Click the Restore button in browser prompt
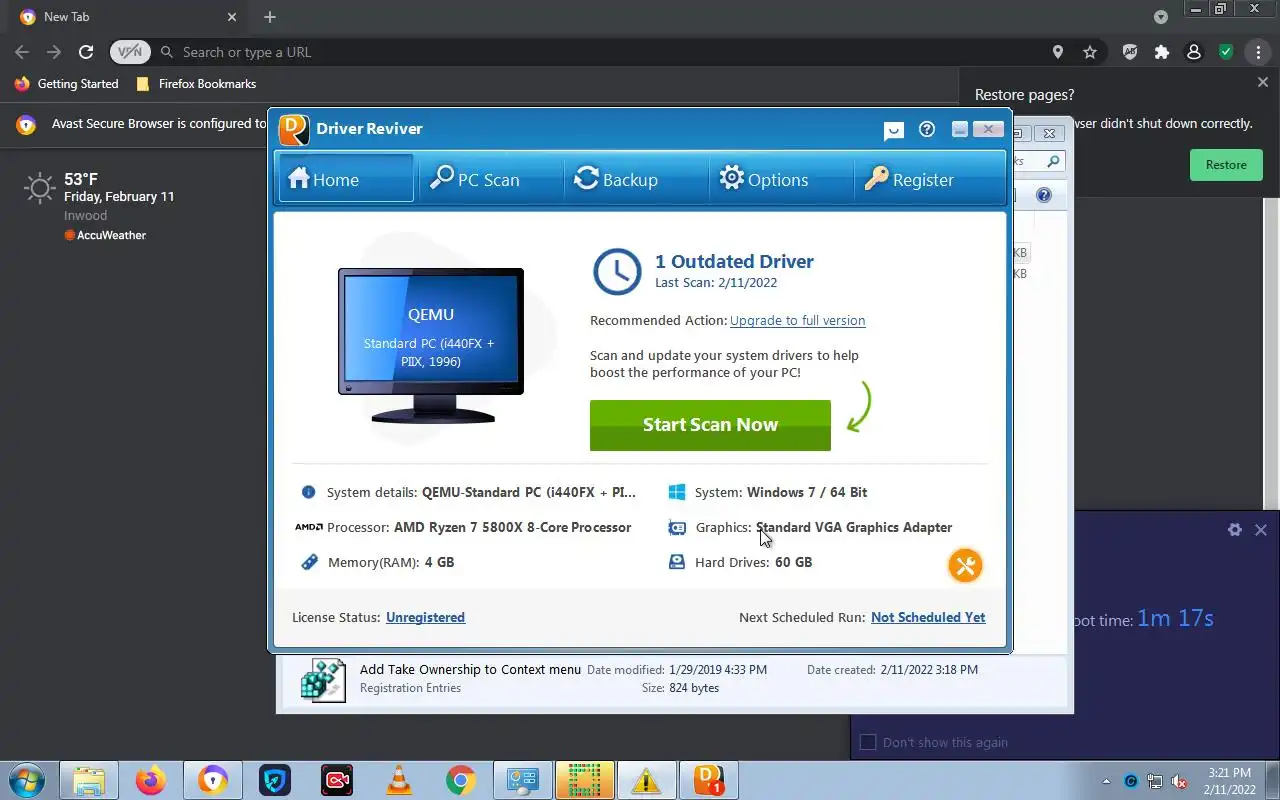The width and height of the screenshot is (1280, 800). pos(1226,165)
